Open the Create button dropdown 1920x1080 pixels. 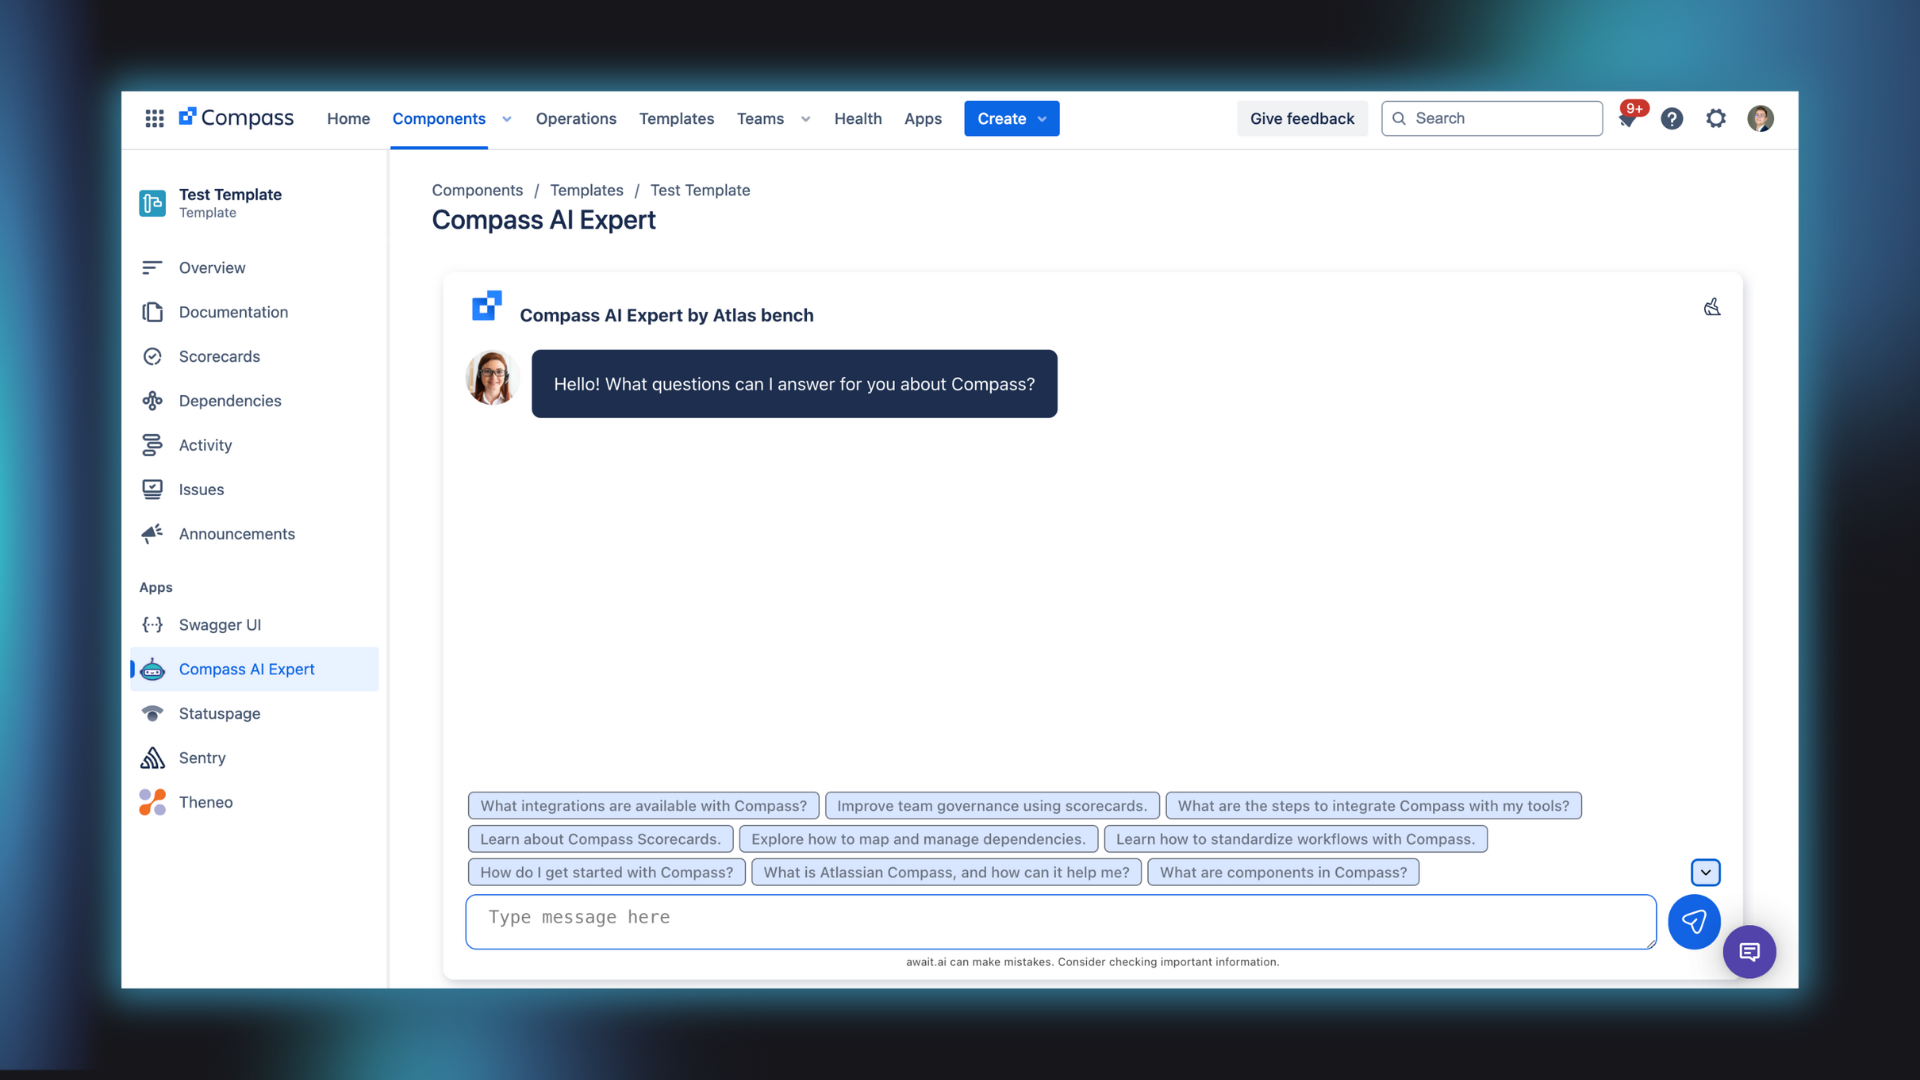pos(1011,118)
